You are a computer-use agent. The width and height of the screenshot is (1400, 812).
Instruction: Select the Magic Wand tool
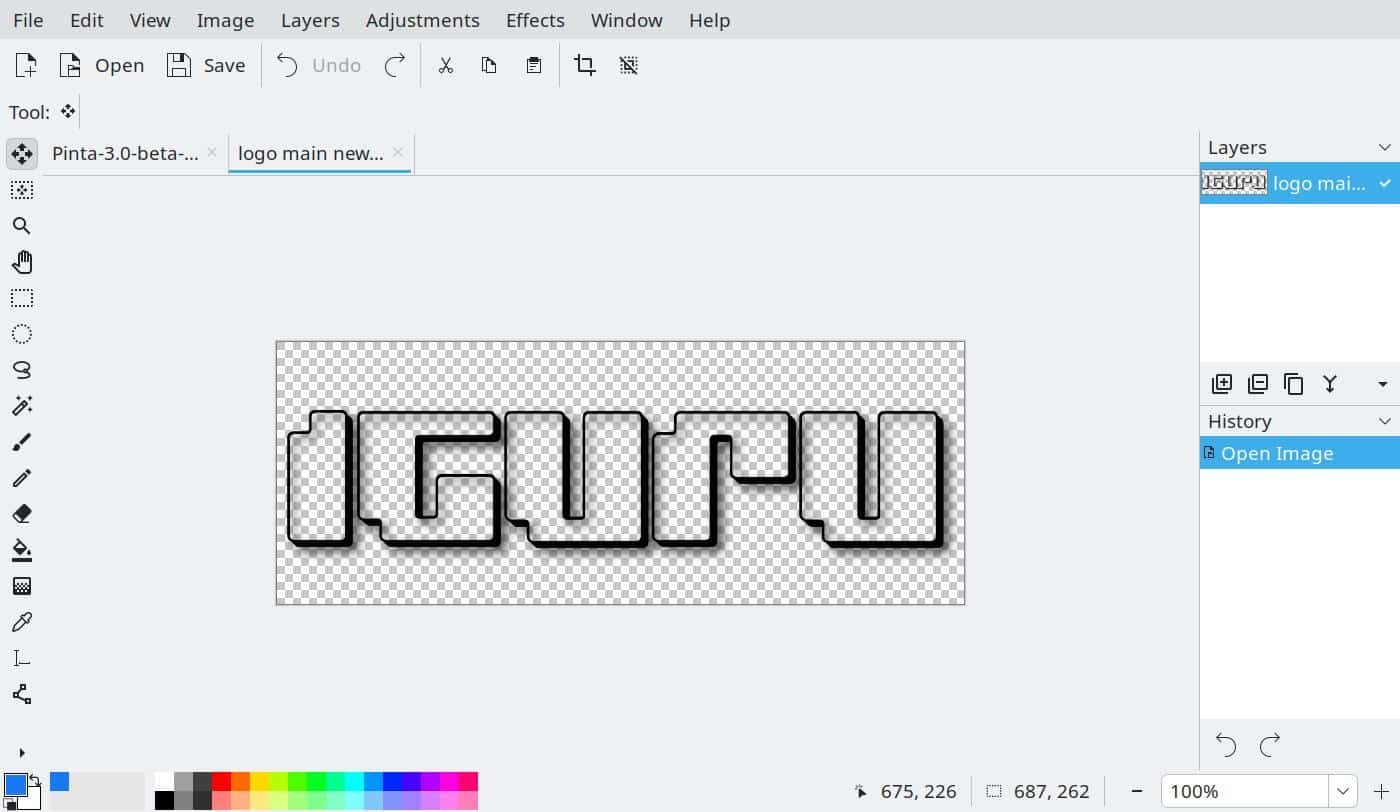coord(22,406)
